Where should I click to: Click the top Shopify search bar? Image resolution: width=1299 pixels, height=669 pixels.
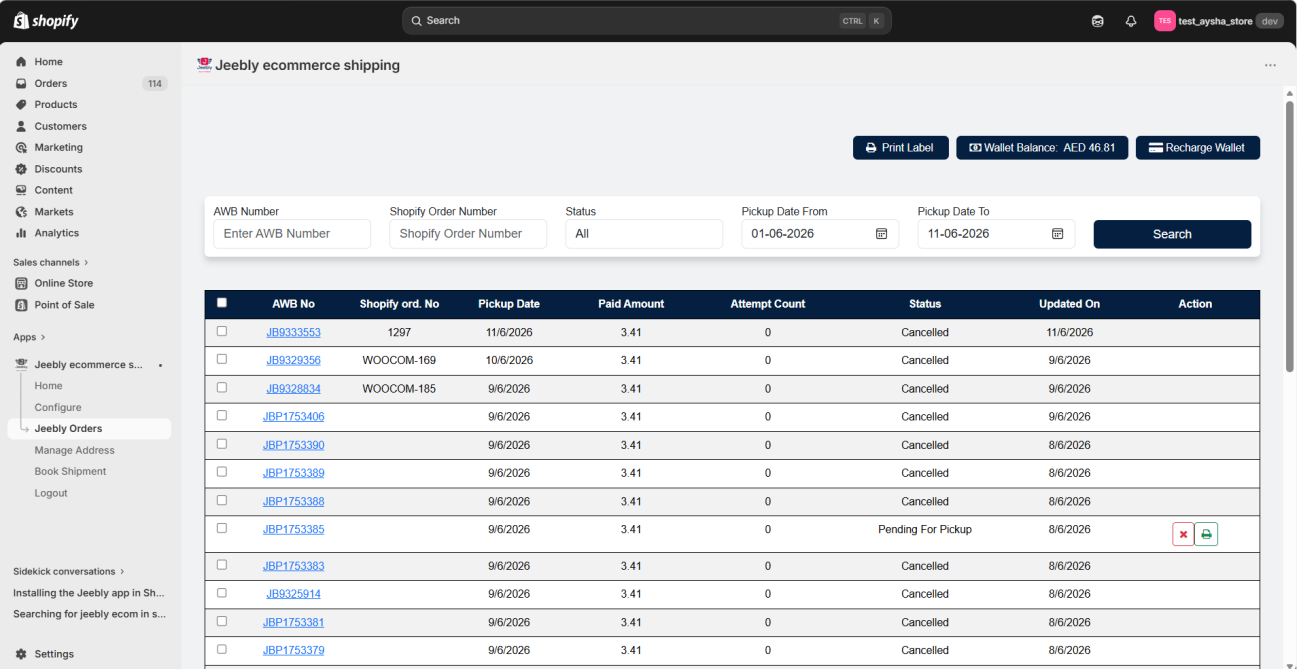[647, 21]
